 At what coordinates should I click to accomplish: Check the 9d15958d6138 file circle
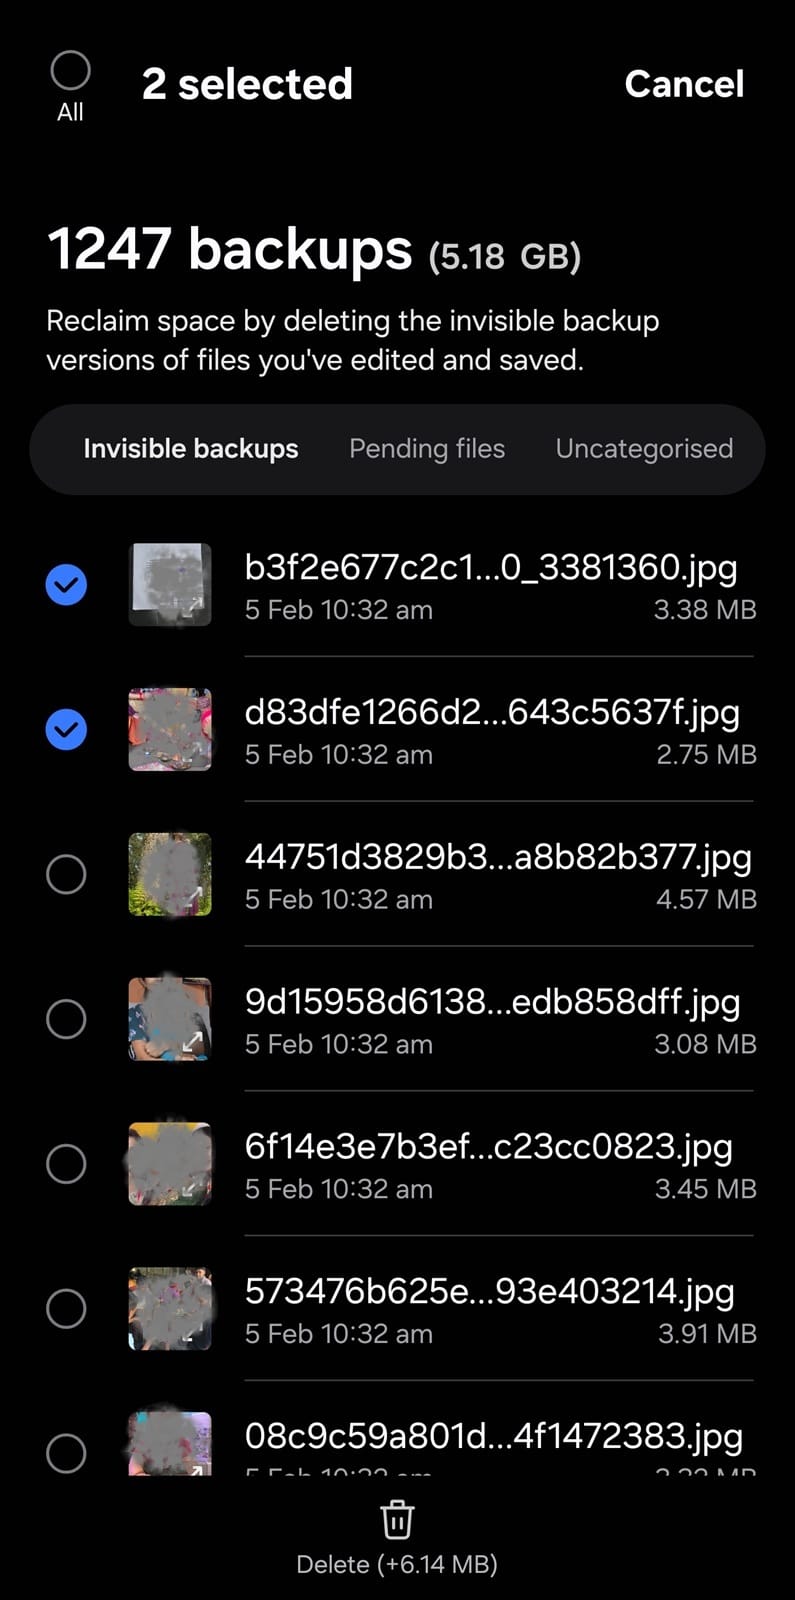tap(66, 1019)
